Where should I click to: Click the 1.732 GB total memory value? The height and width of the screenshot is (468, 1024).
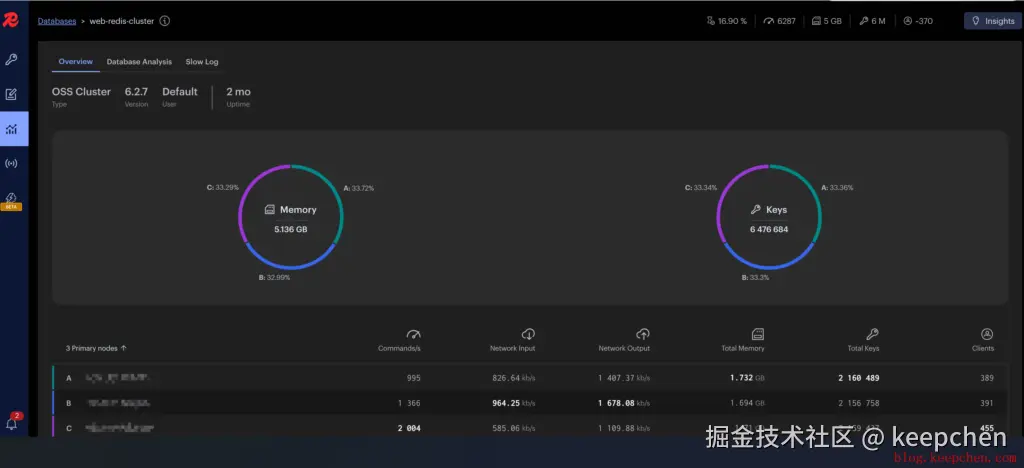(747, 378)
